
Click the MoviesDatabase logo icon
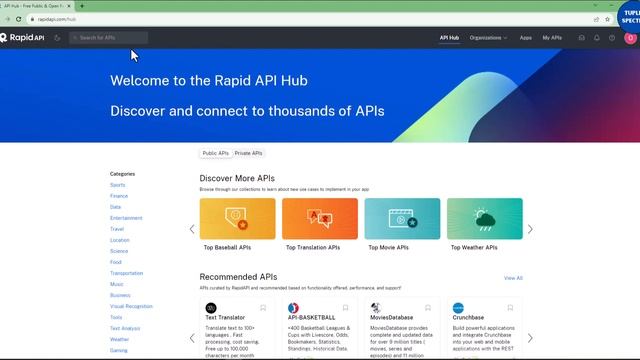pos(376,308)
